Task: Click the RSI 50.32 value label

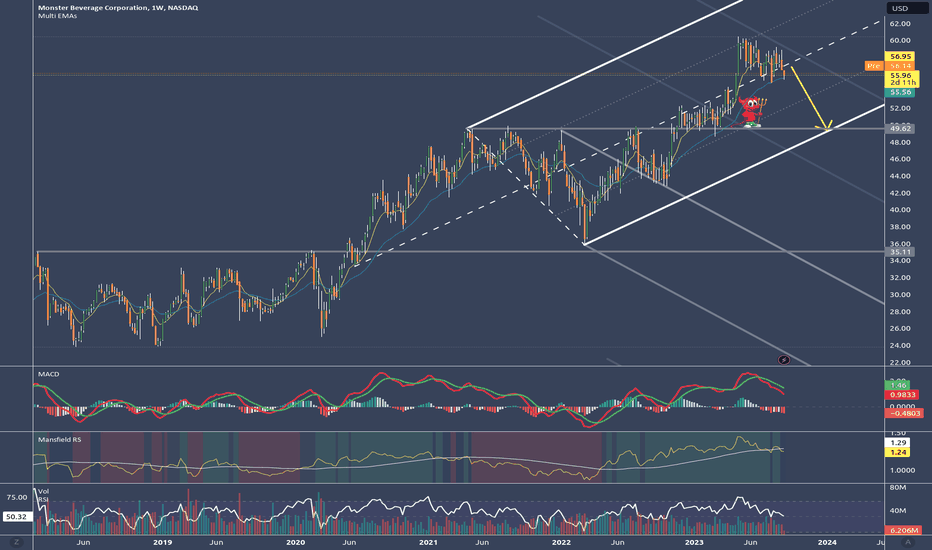Action: 17,517
